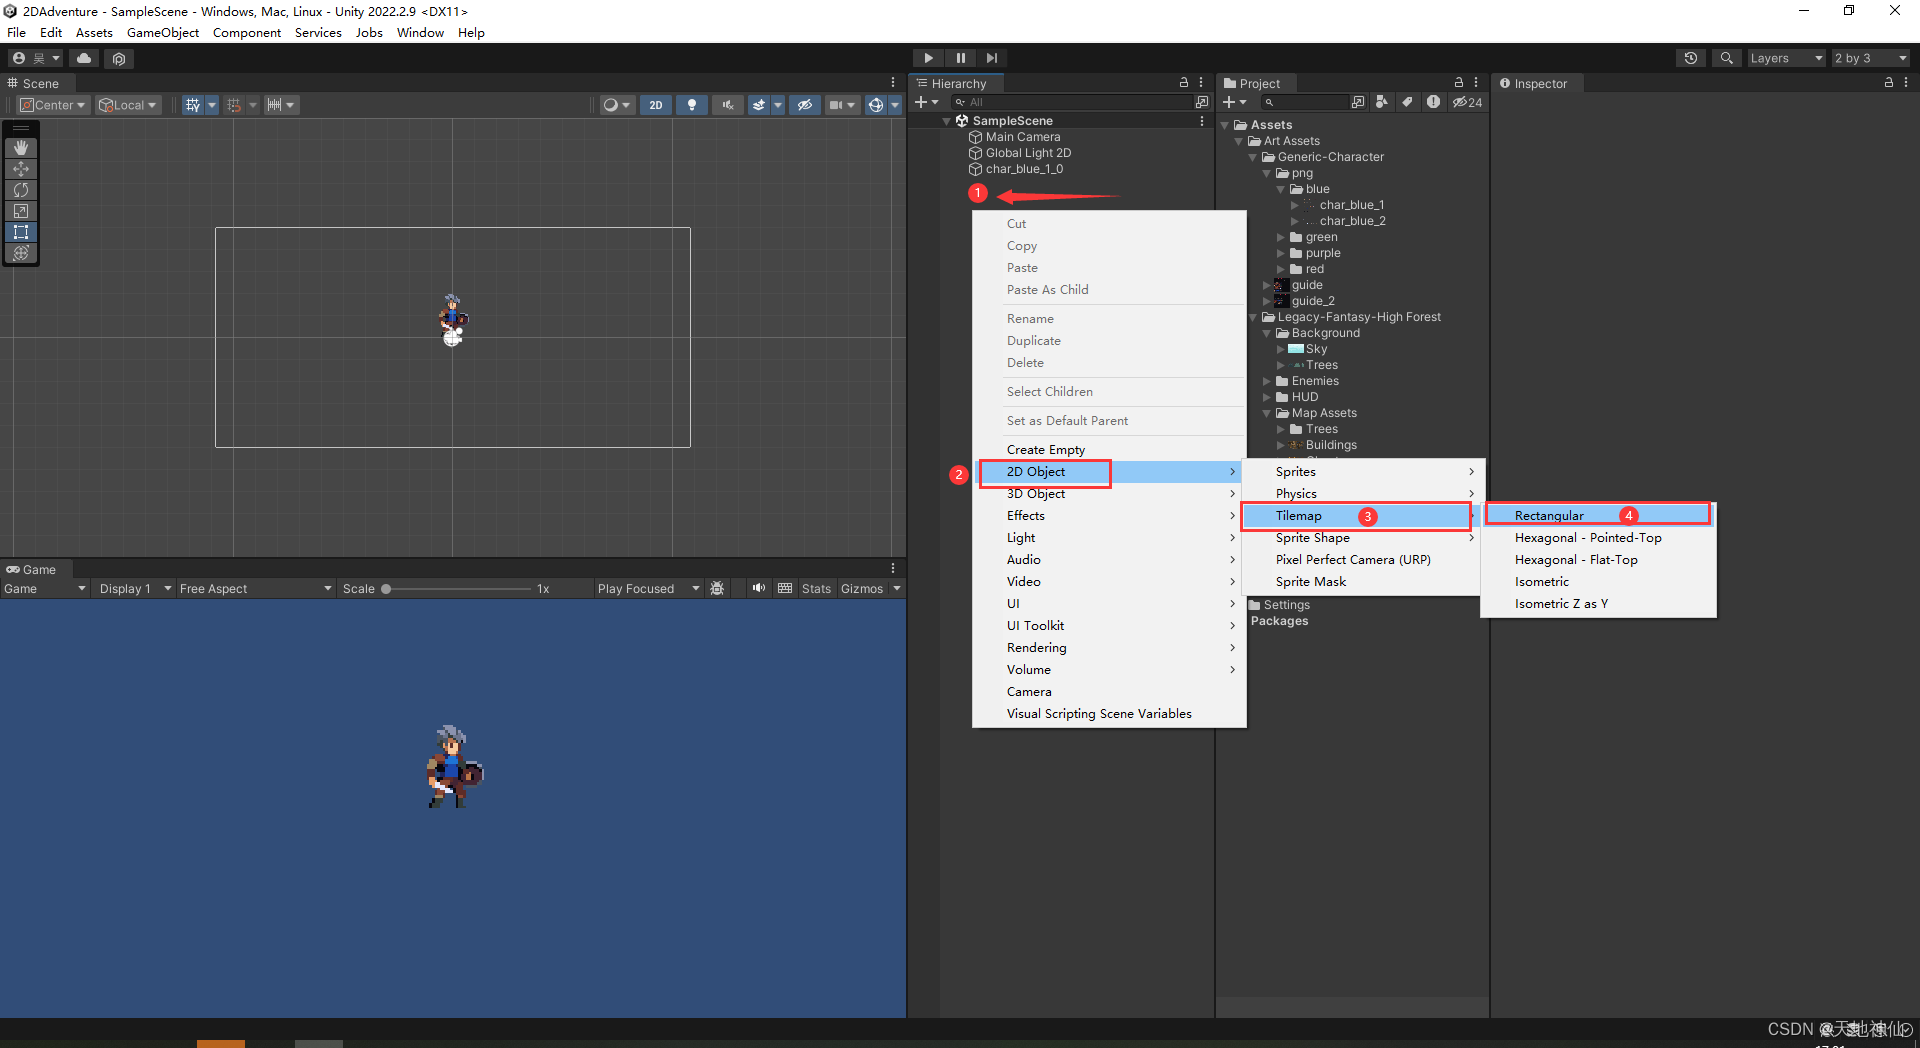Click the Pause button

coord(960,58)
